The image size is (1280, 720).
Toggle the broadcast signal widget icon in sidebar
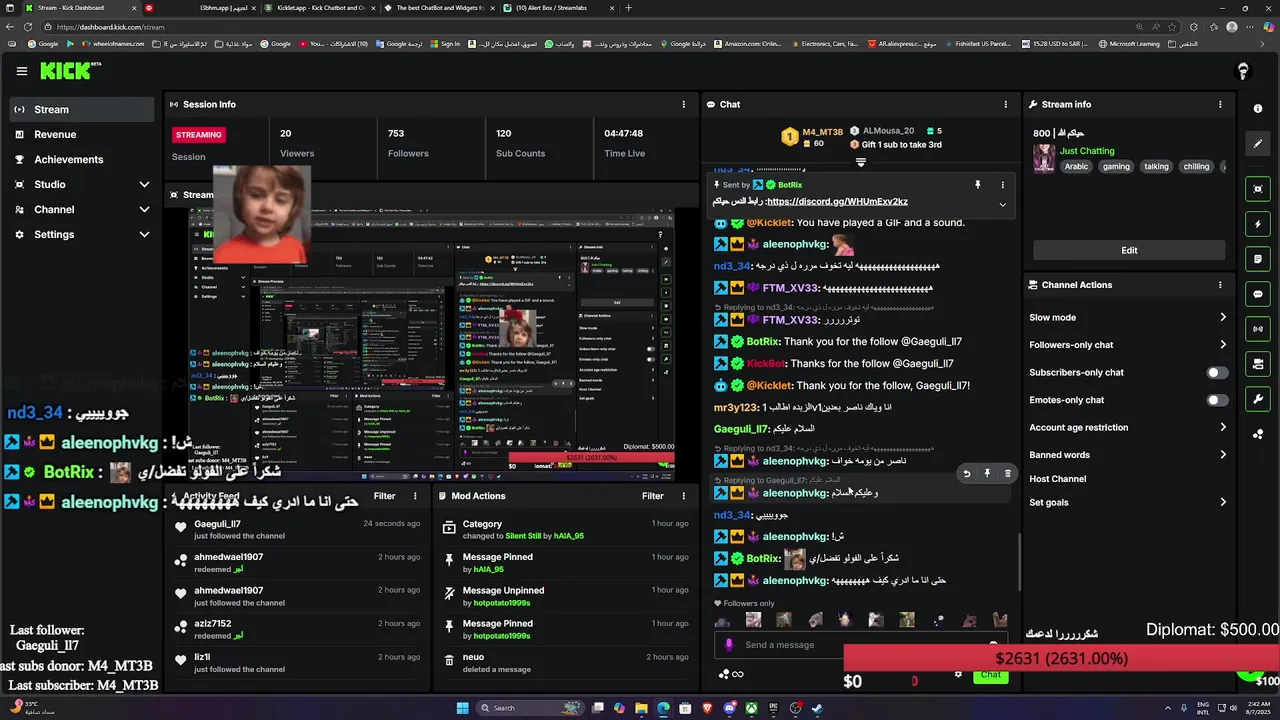point(1258,329)
